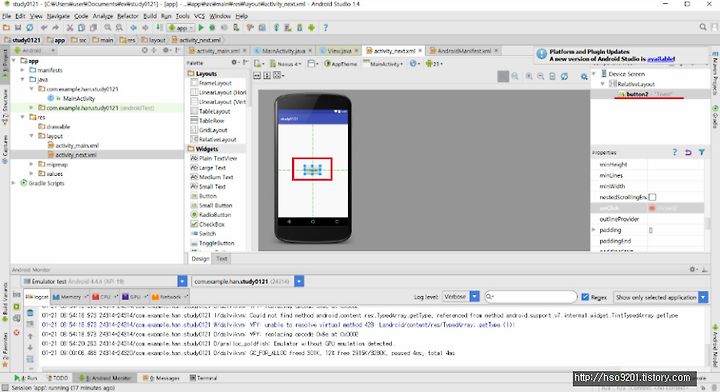720x392 pixels.
Task: Click the Properties filter funnel icon
Action: coord(702,152)
